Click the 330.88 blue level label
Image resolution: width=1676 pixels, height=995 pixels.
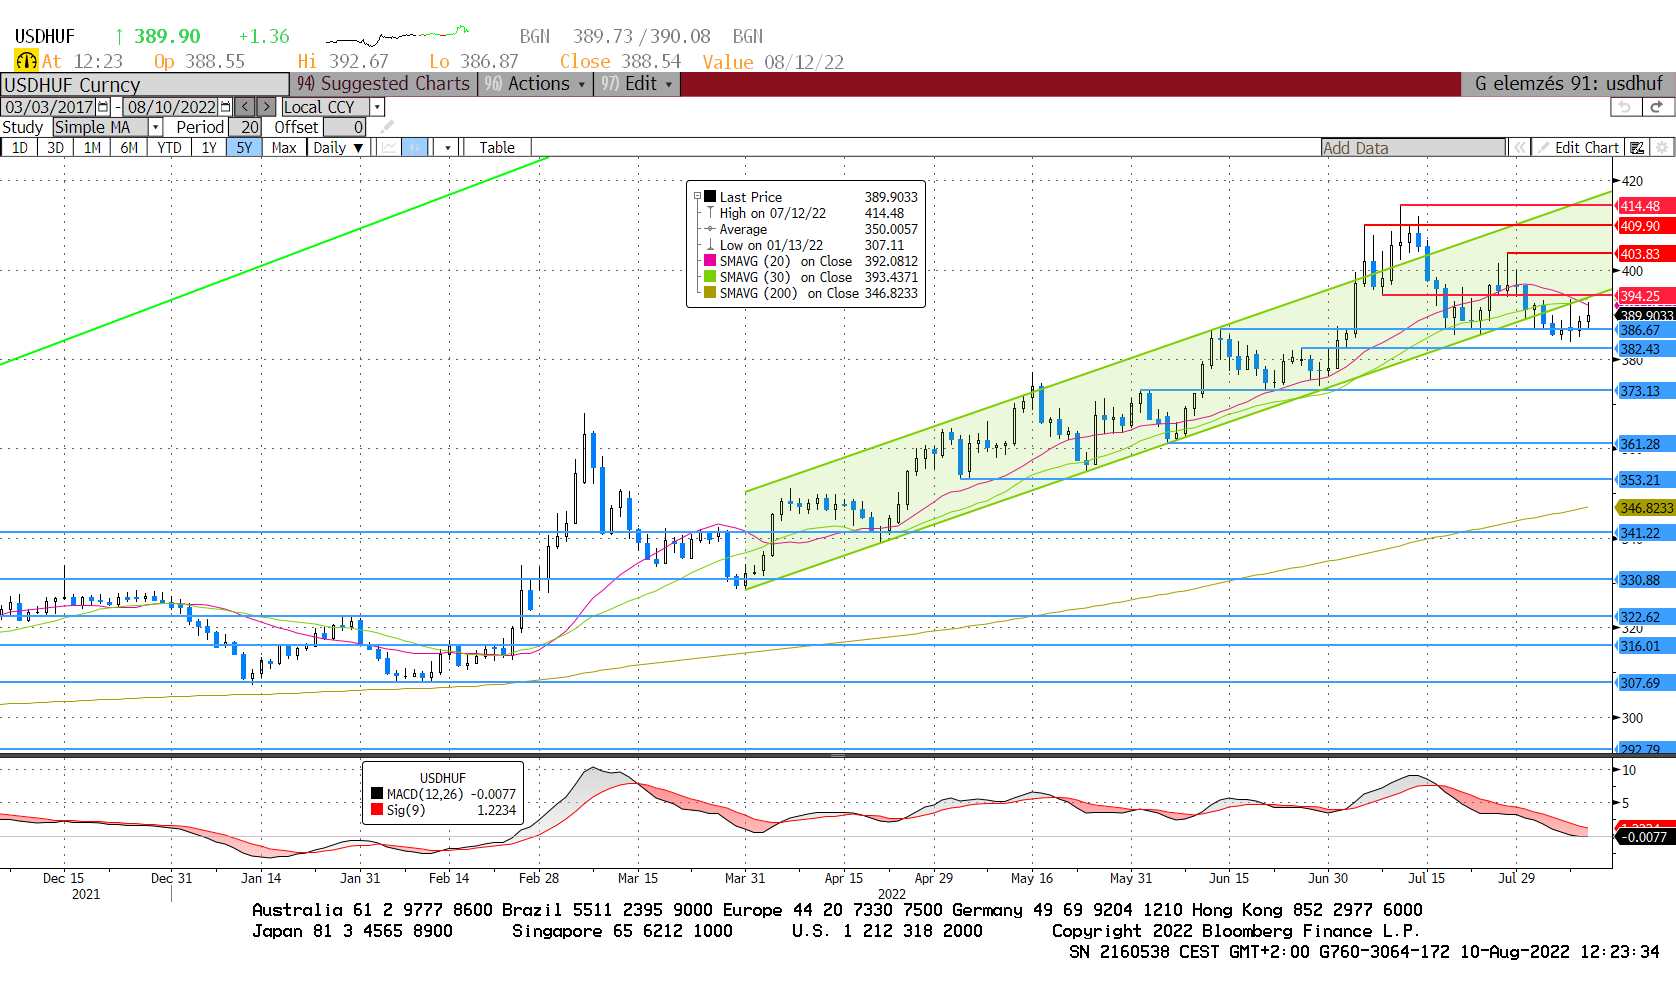pos(1645,580)
